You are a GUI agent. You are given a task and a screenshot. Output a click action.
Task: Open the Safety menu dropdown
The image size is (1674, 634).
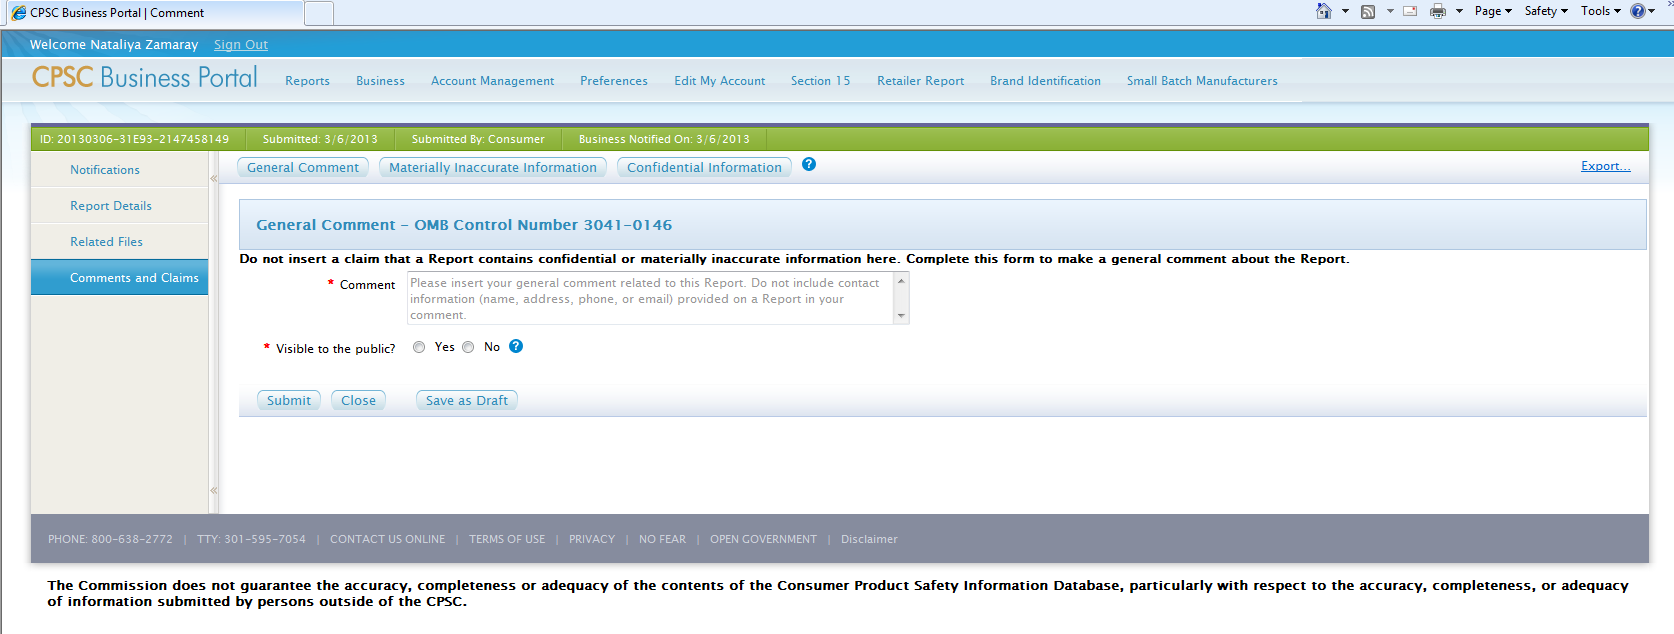(1546, 11)
